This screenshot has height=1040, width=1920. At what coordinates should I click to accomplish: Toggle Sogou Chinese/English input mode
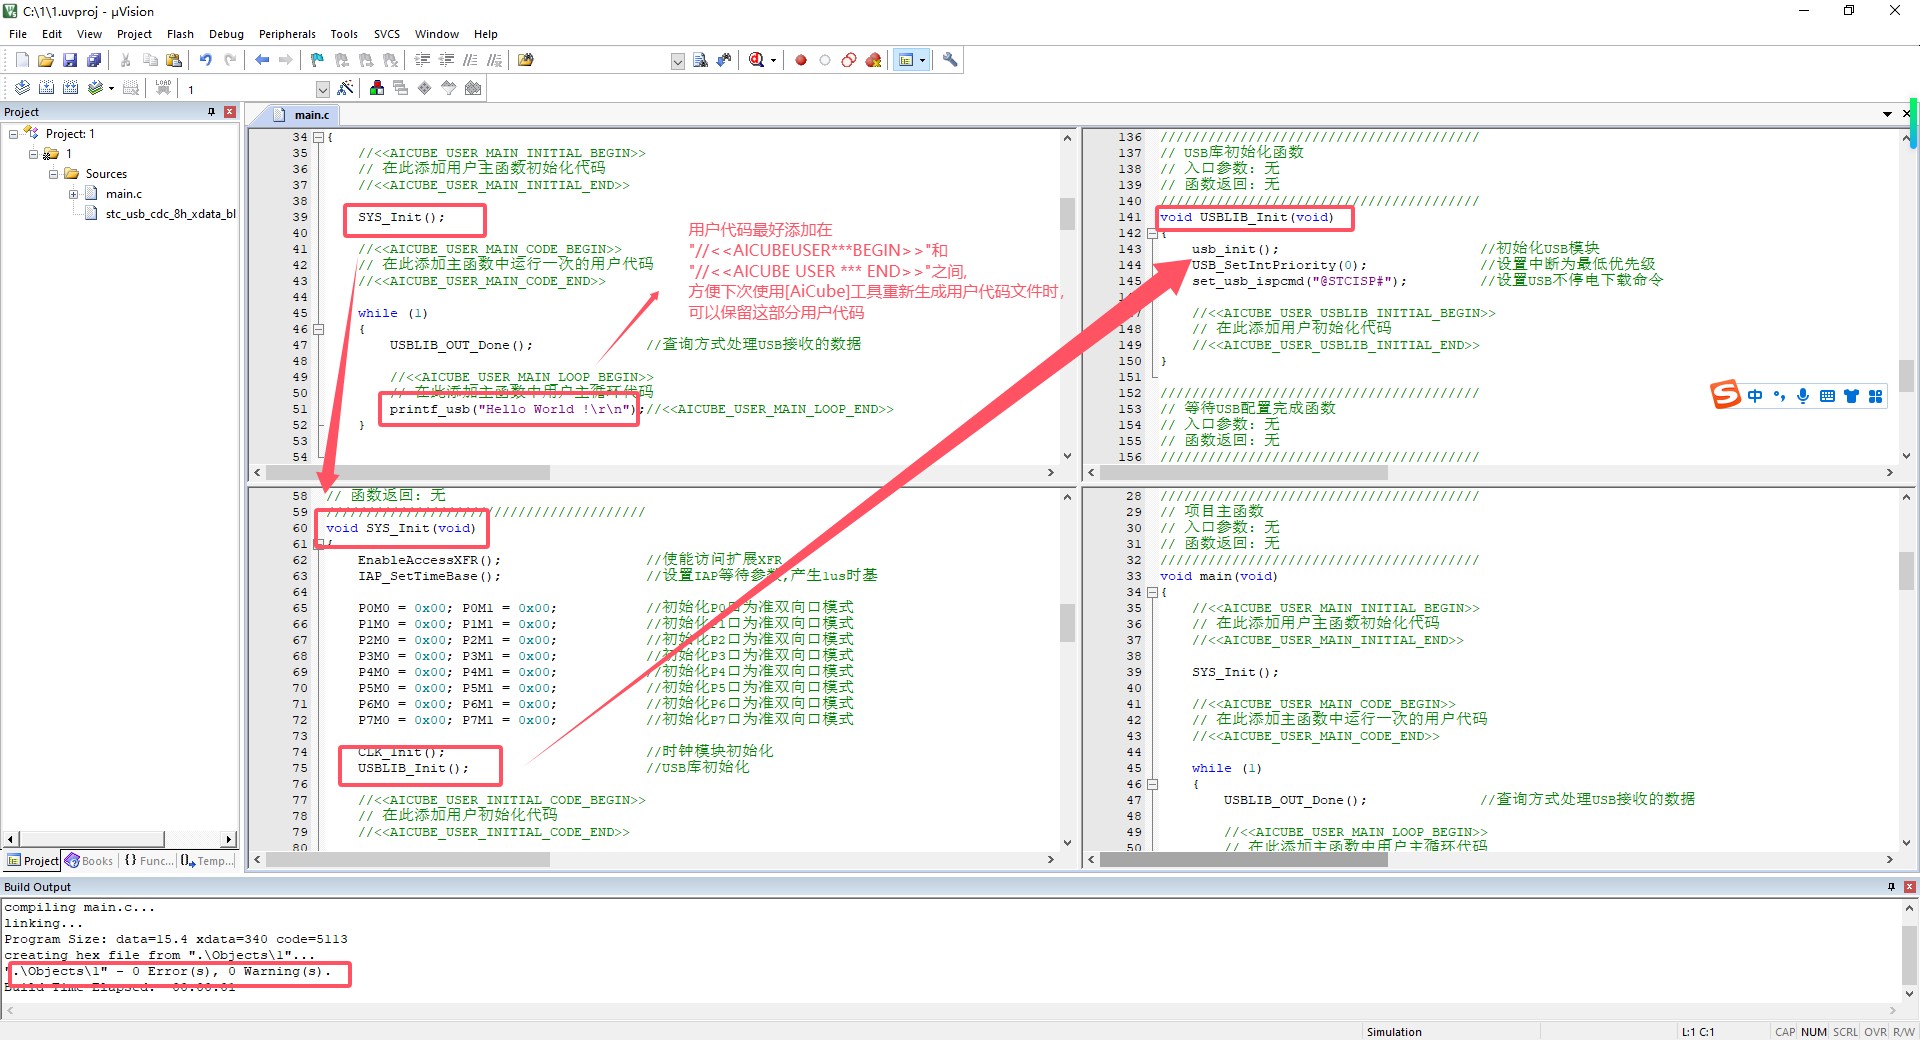[x=1755, y=396]
